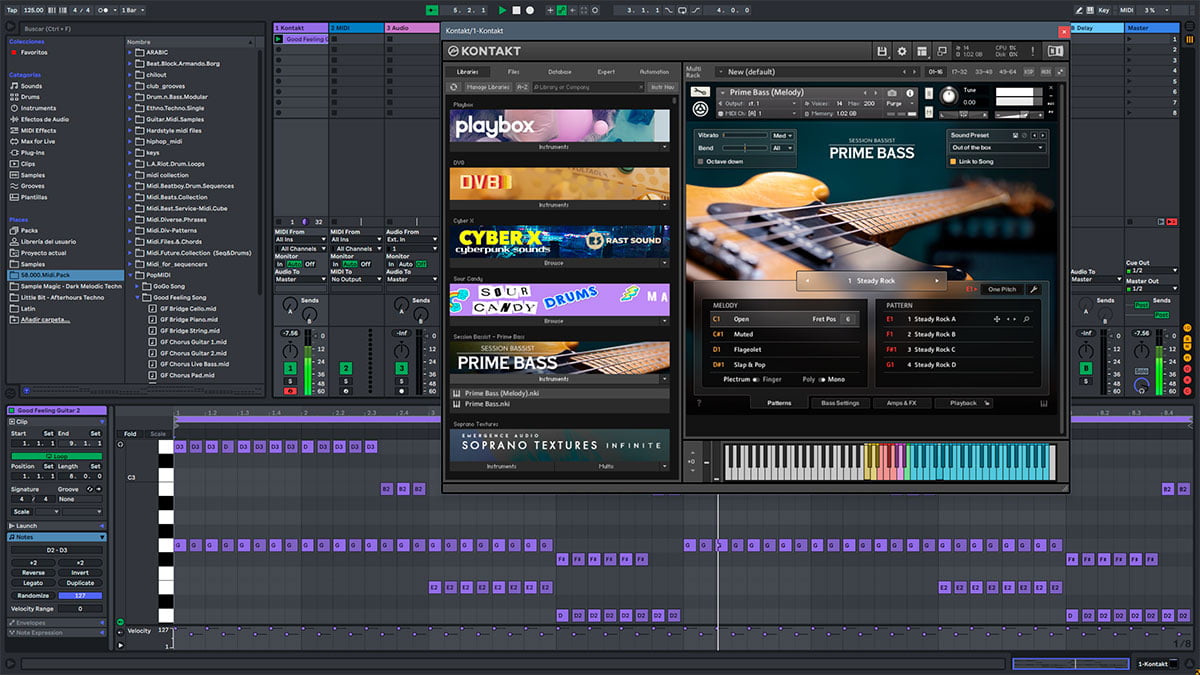Click Kontakt workspace layout icon

coord(920,51)
